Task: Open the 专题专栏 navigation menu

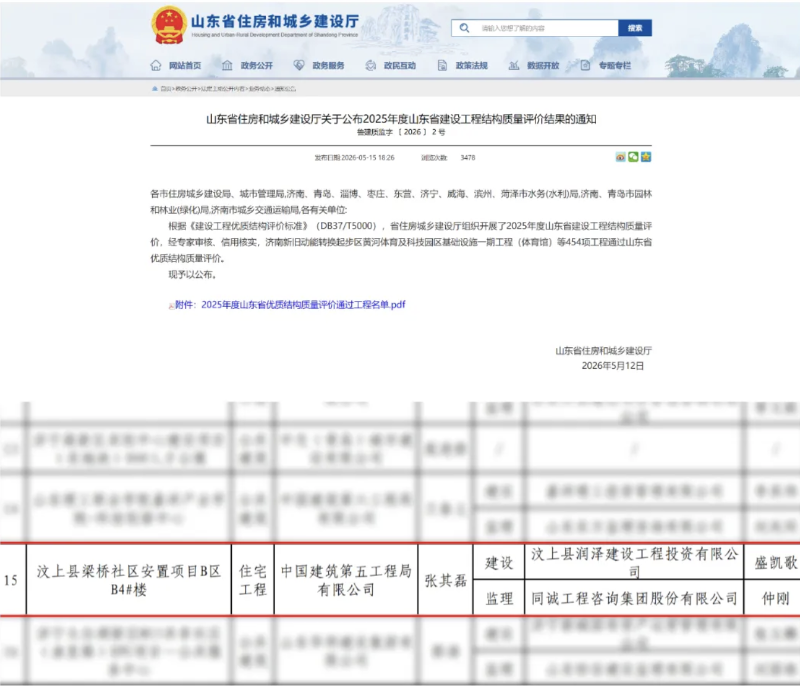Action: 615,65
